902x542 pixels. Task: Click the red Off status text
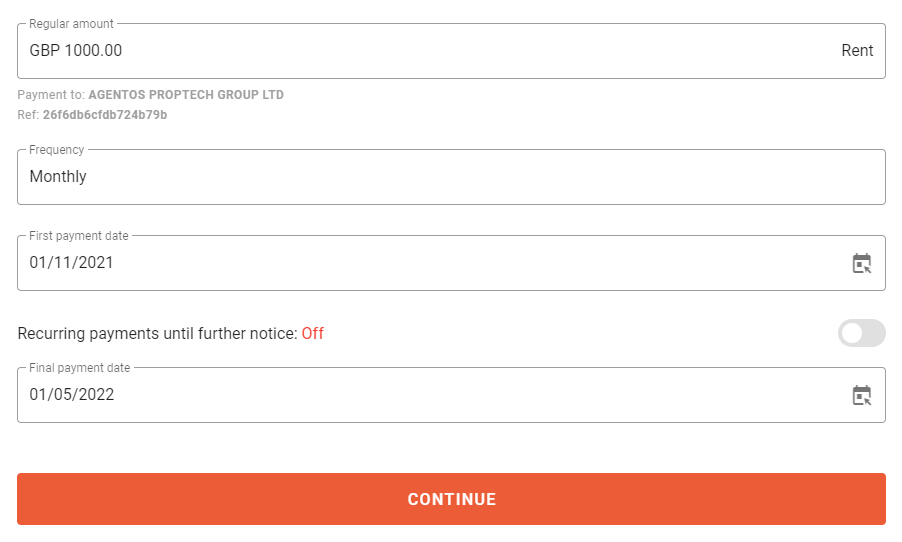pyautogui.click(x=313, y=334)
